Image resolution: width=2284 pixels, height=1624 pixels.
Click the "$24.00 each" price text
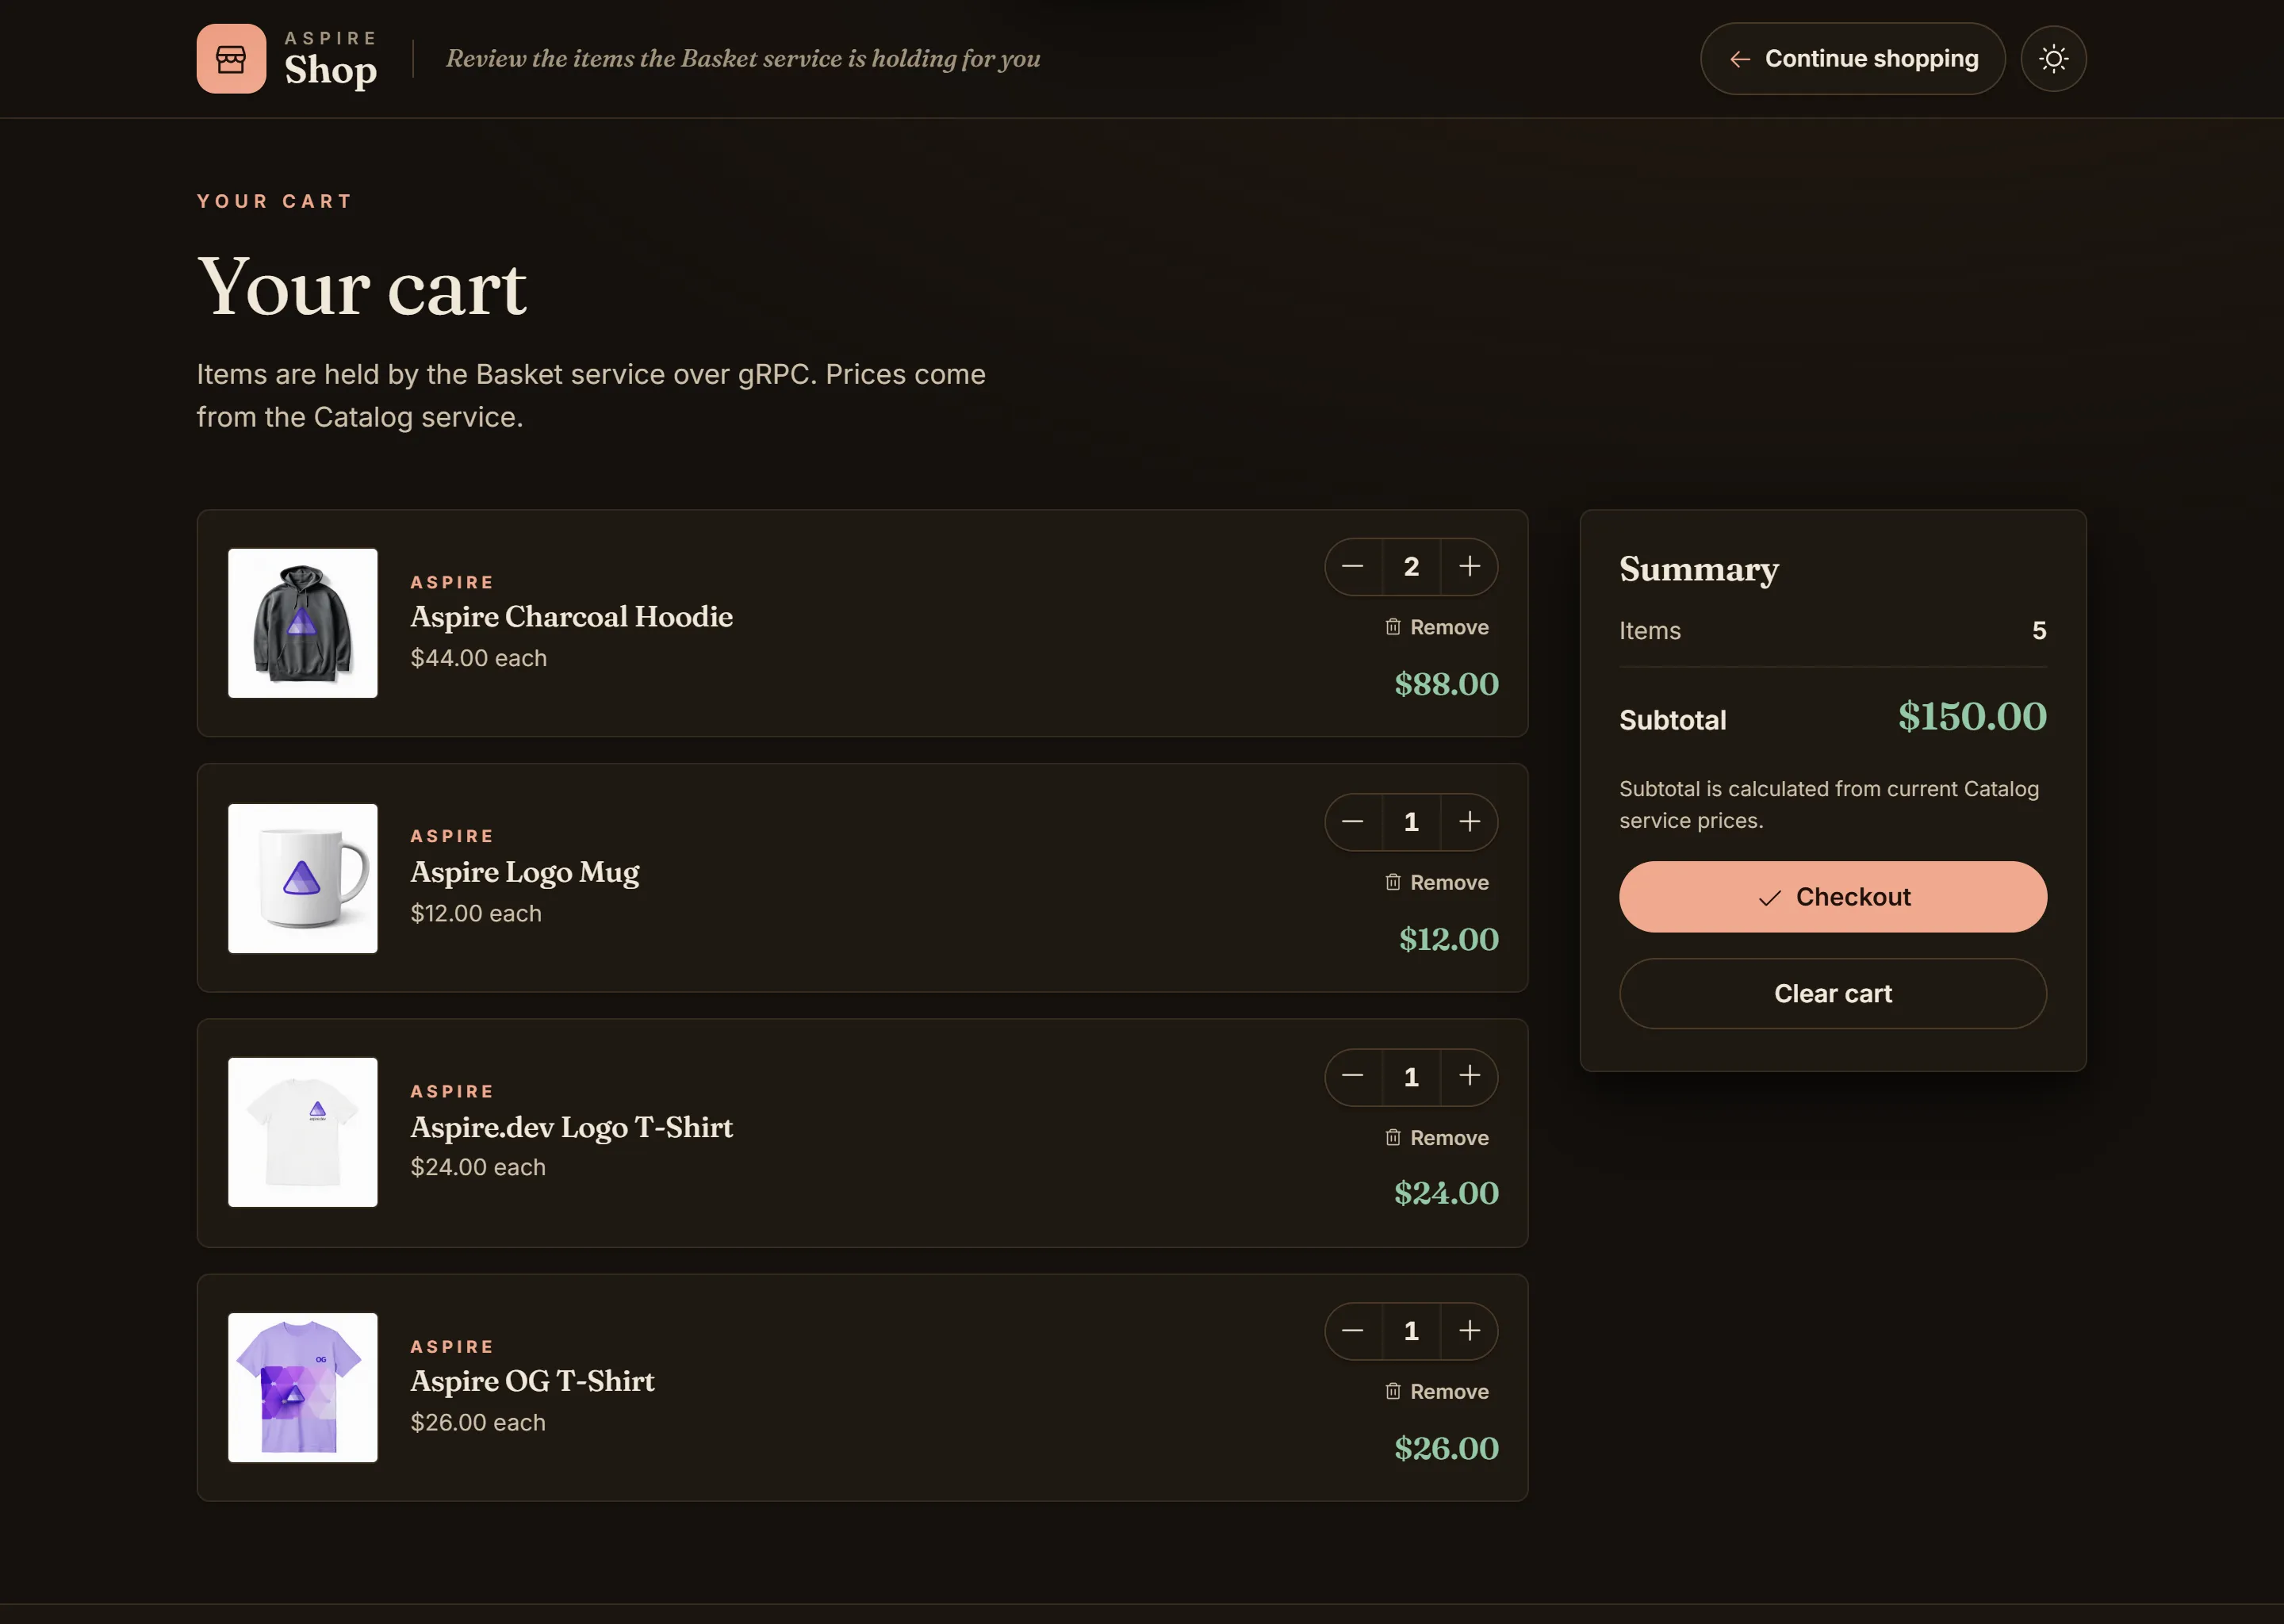coord(478,1167)
